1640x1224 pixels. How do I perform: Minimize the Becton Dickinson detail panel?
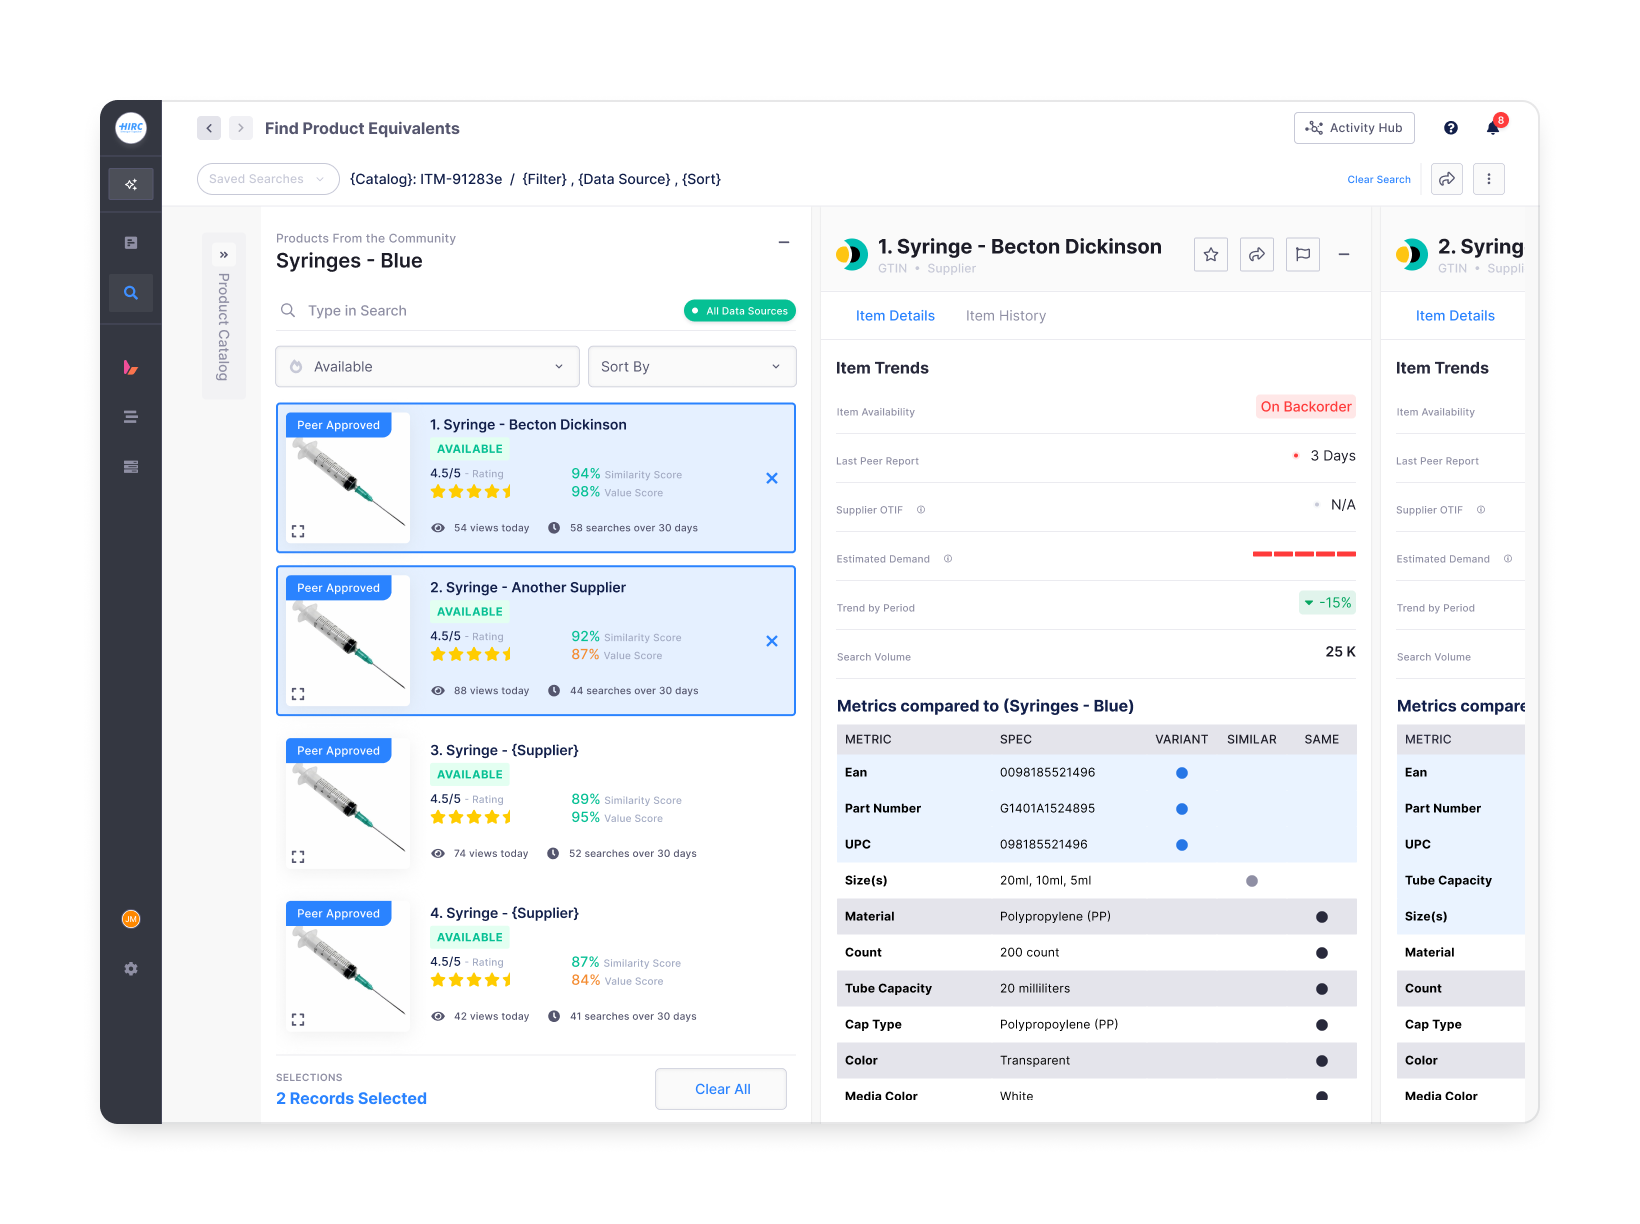pos(1344,255)
